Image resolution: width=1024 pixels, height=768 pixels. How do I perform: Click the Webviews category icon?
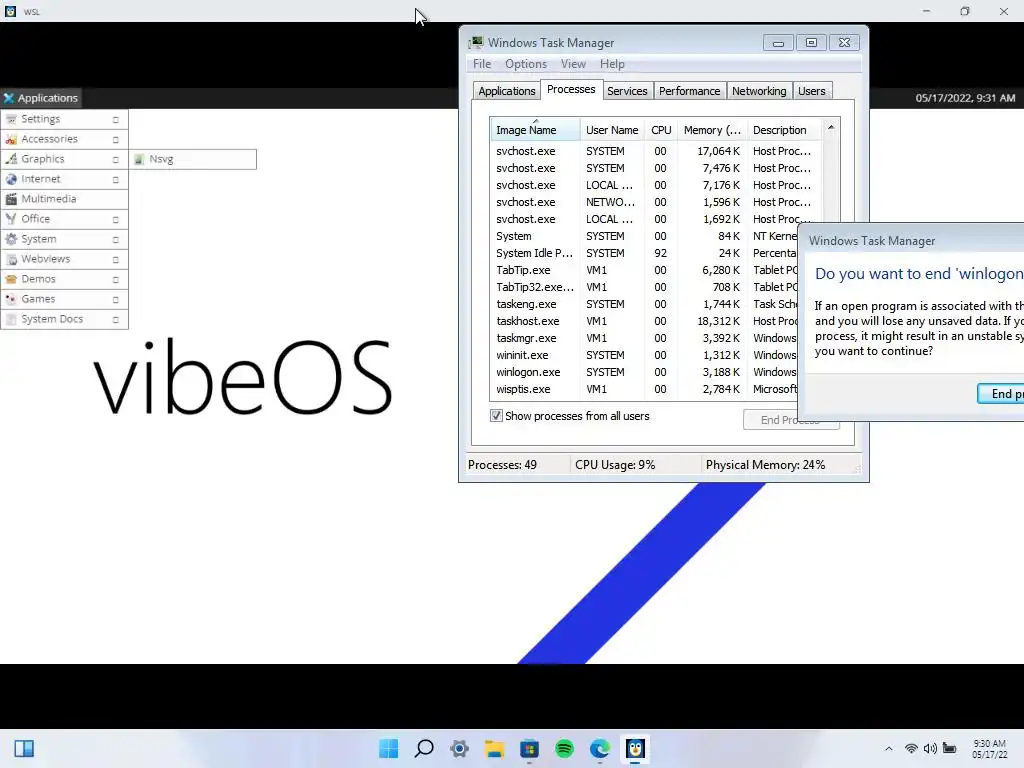[11, 259]
